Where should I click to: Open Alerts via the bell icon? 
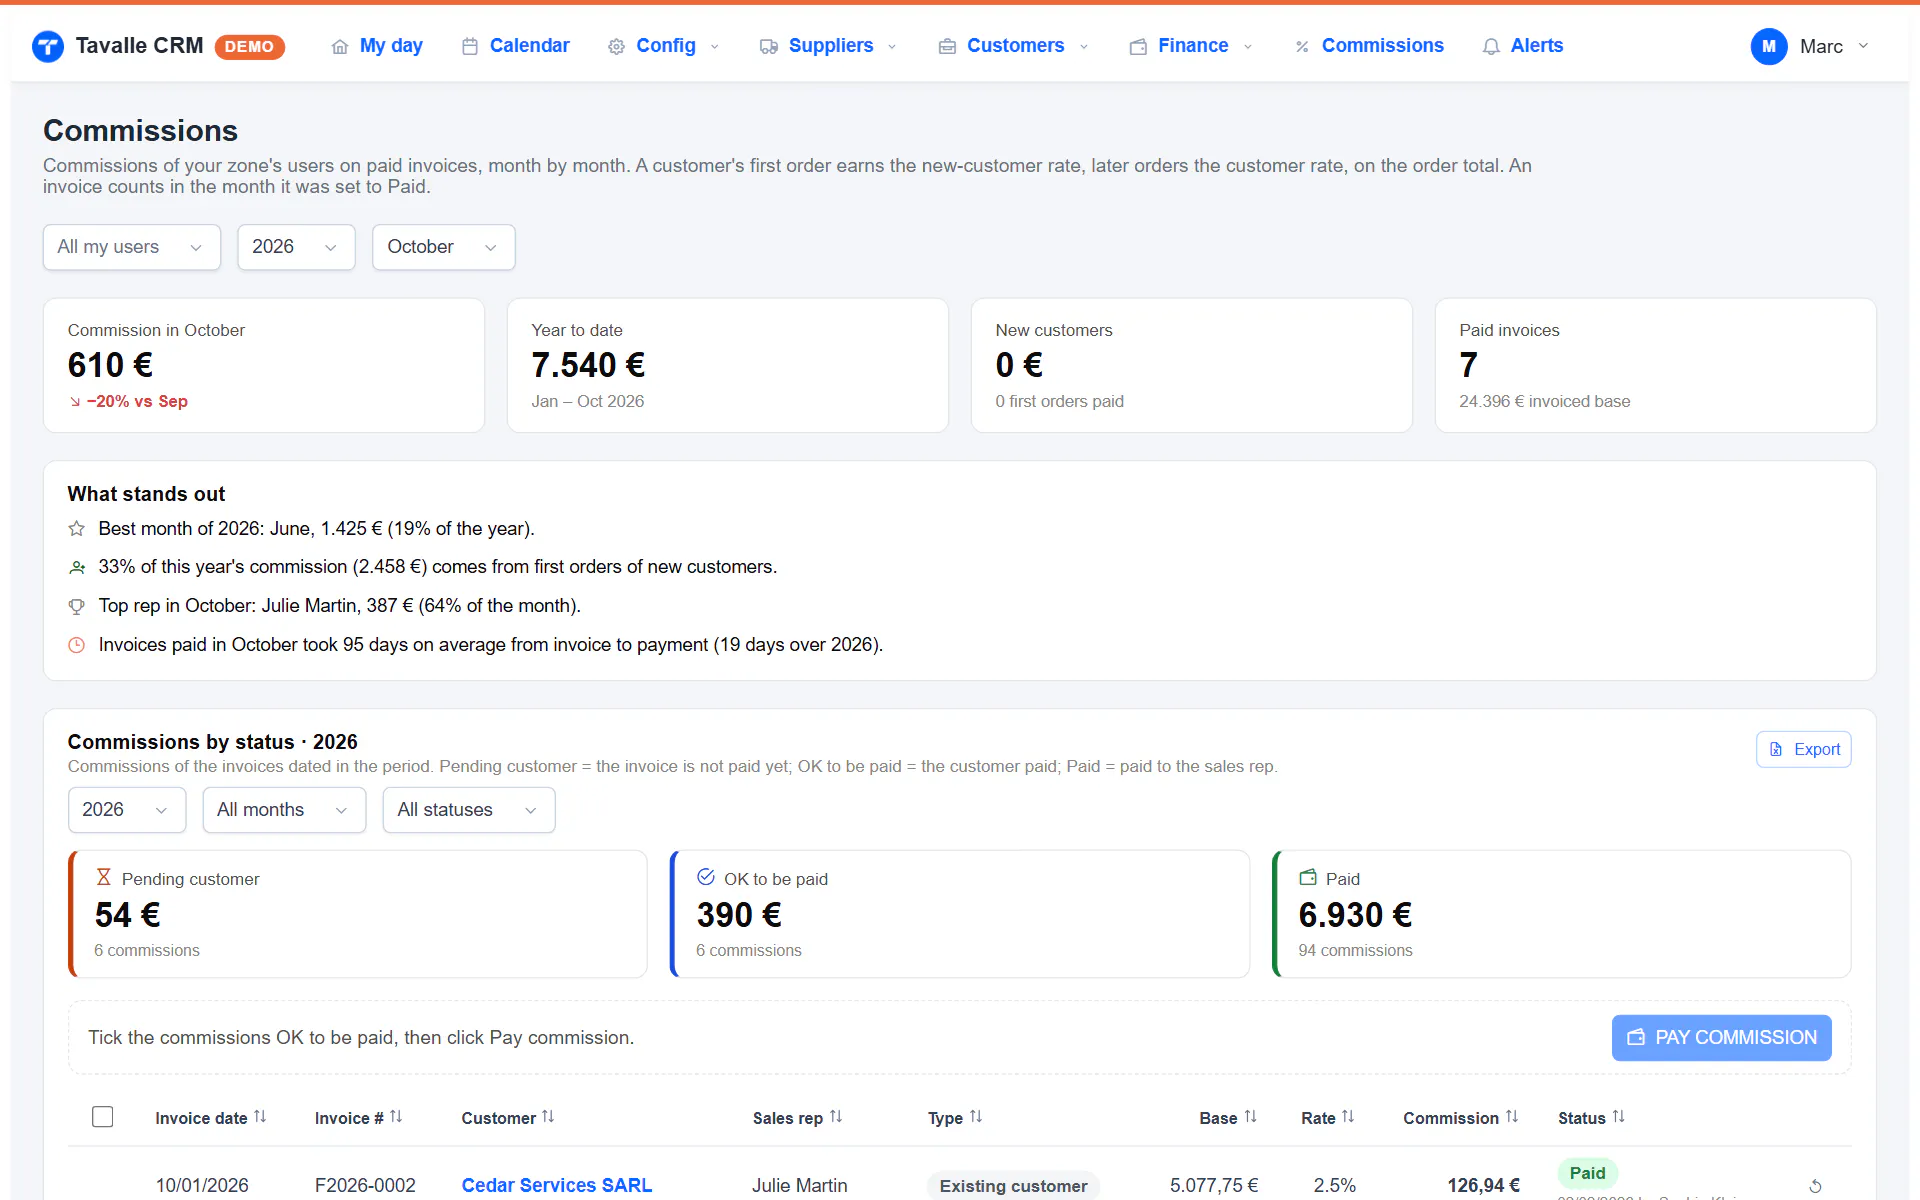tap(1491, 46)
